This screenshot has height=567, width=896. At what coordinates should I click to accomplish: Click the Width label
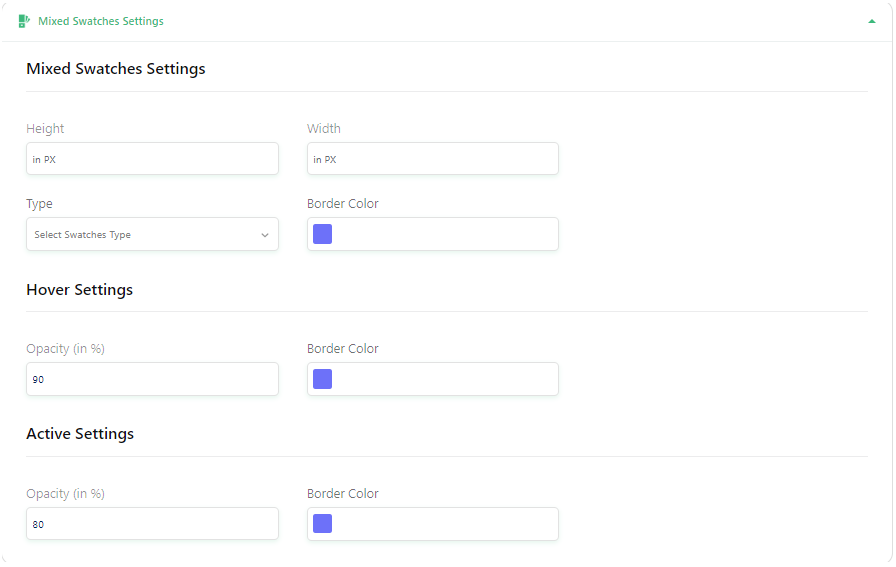(323, 129)
